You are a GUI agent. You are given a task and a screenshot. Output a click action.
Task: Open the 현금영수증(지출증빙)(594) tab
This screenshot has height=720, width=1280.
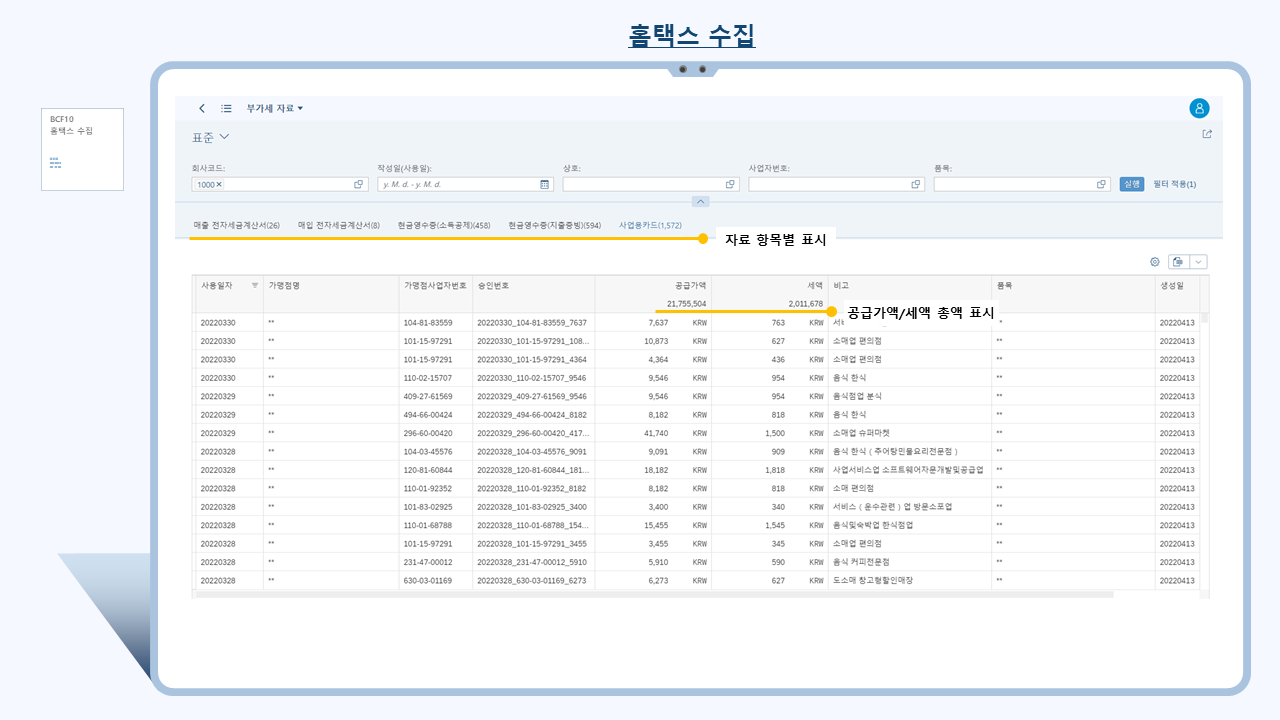[555, 225]
